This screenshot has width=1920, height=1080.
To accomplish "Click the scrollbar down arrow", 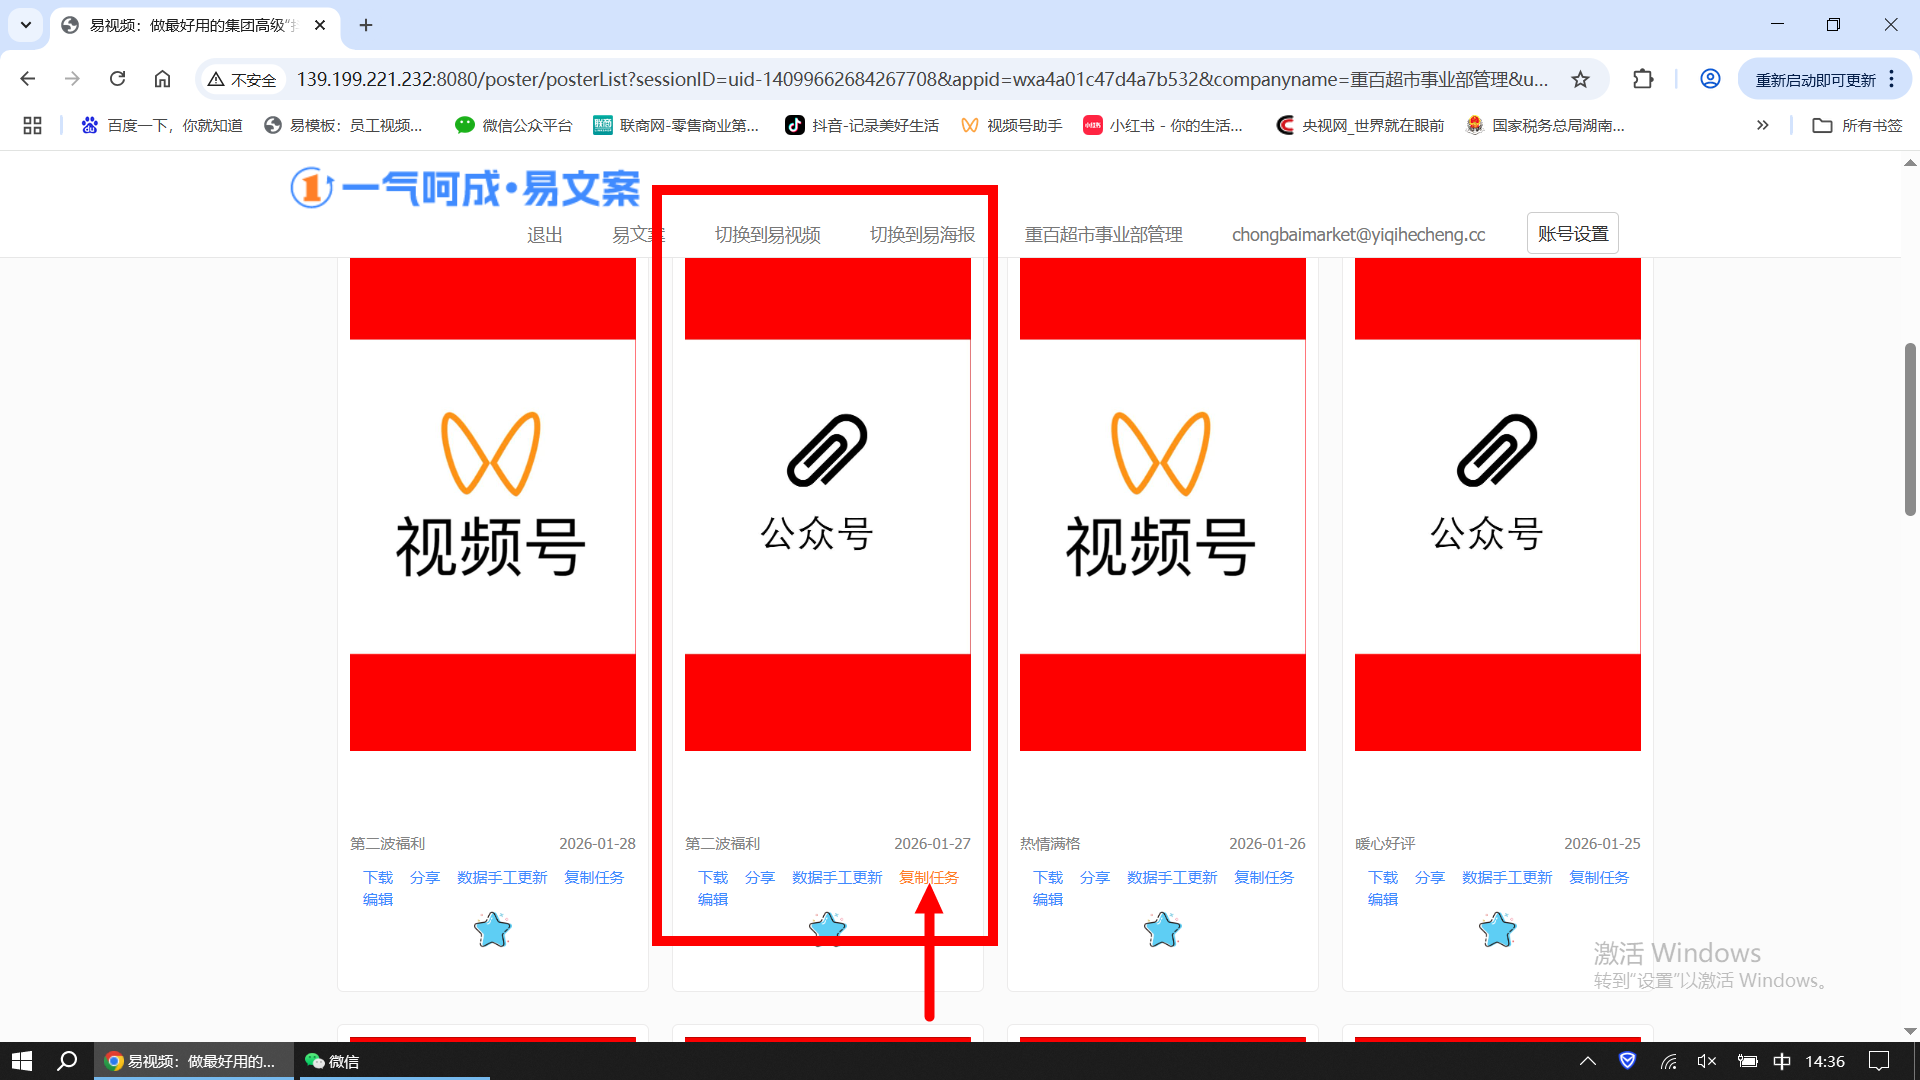I will point(1910,1031).
